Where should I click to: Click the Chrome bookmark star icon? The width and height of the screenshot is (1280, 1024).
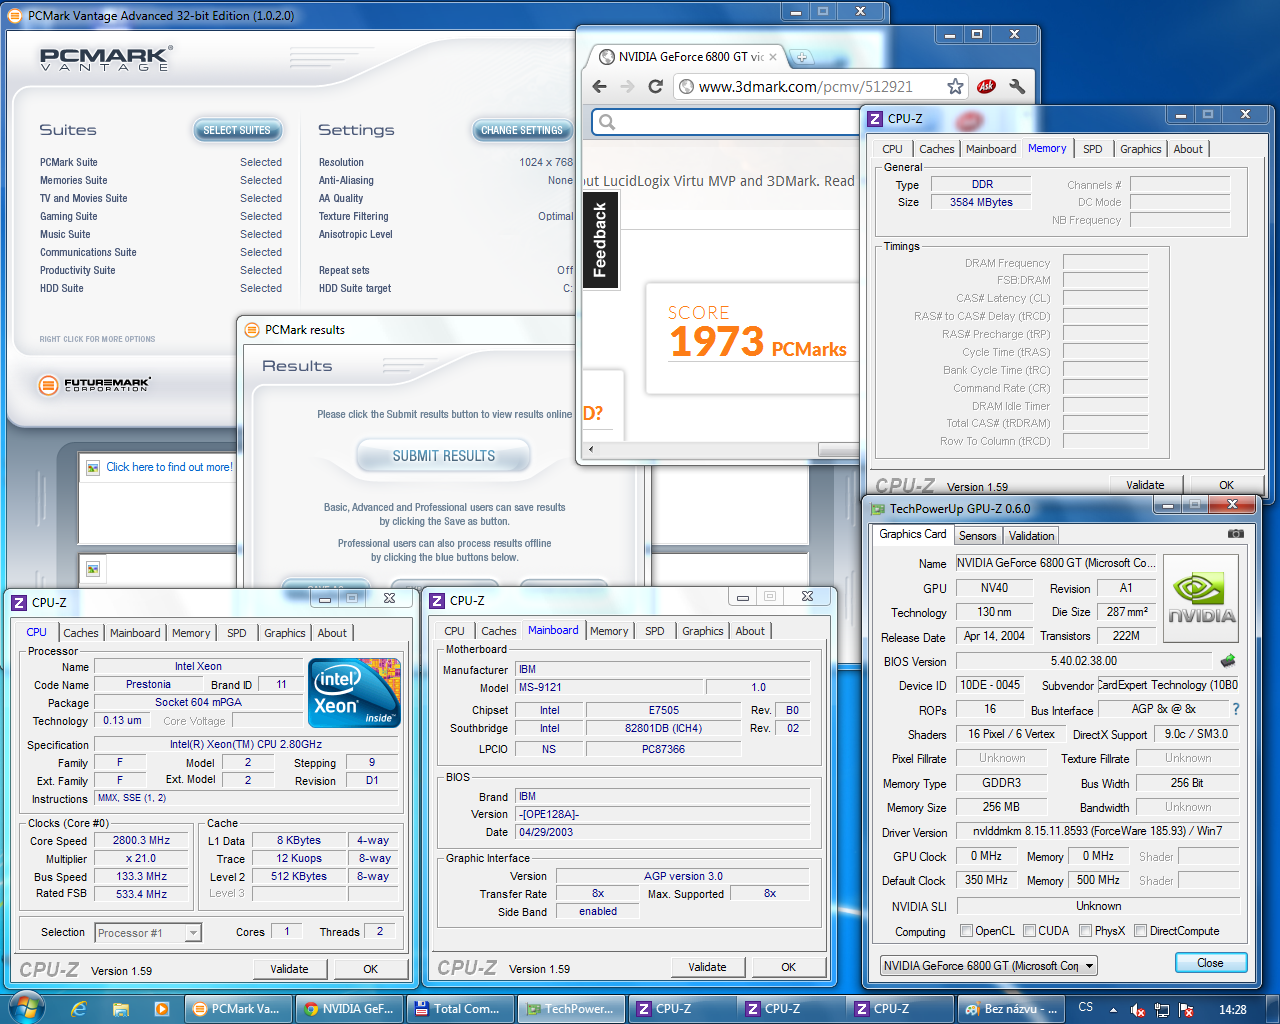(x=955, y=86)
